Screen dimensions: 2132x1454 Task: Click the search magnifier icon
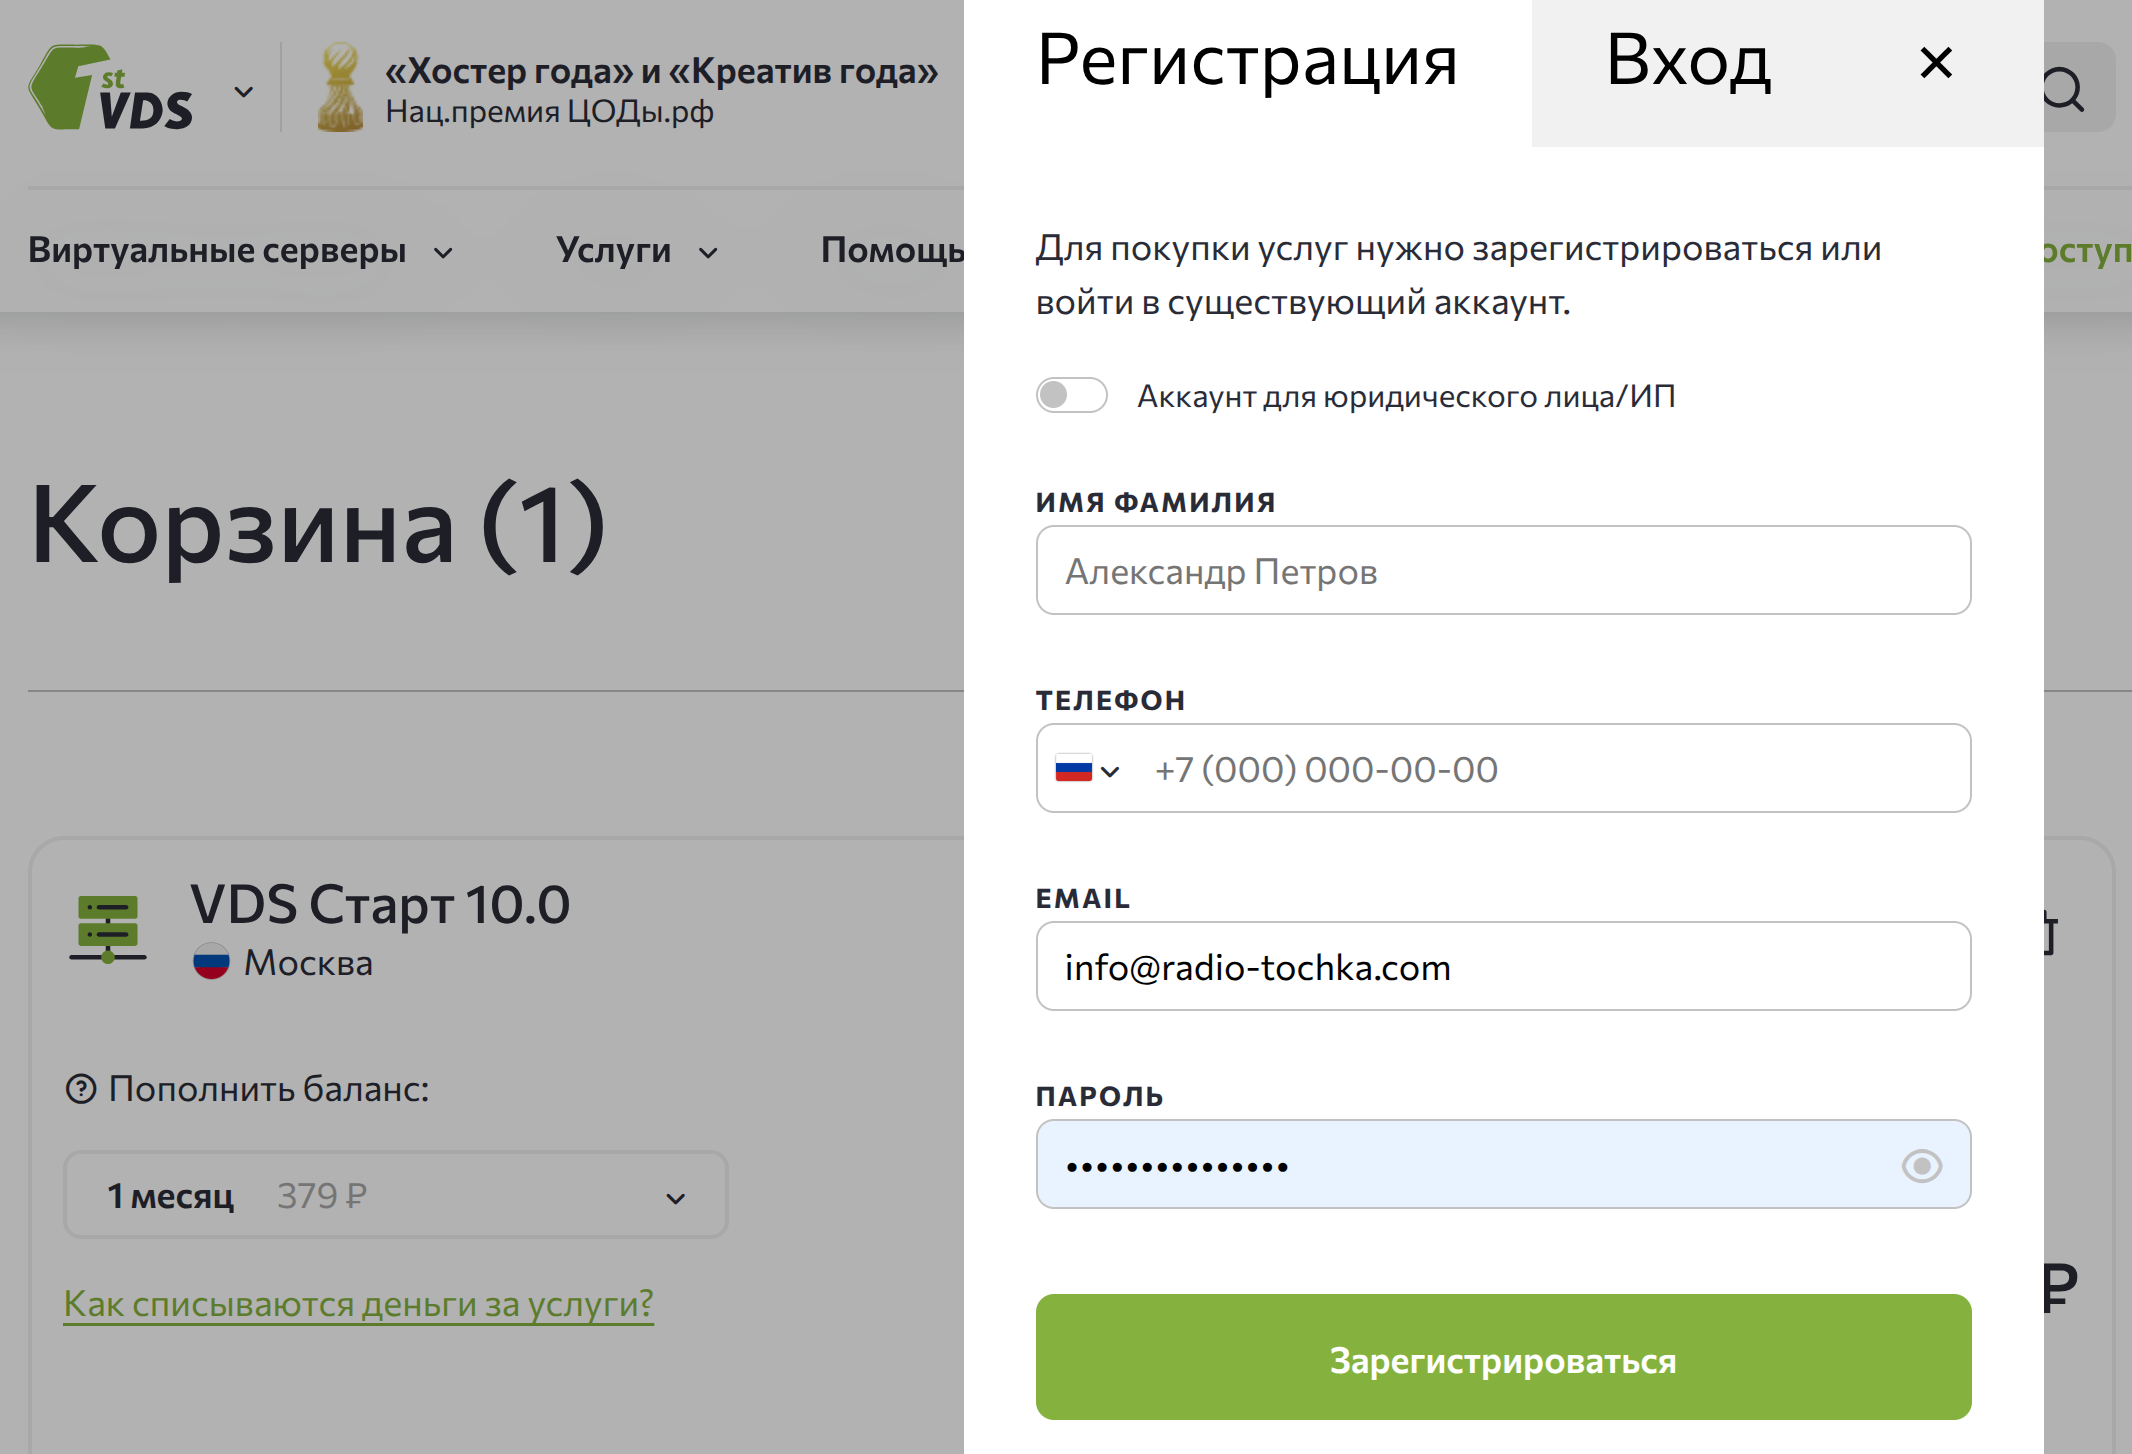[x=2063, y=90]
